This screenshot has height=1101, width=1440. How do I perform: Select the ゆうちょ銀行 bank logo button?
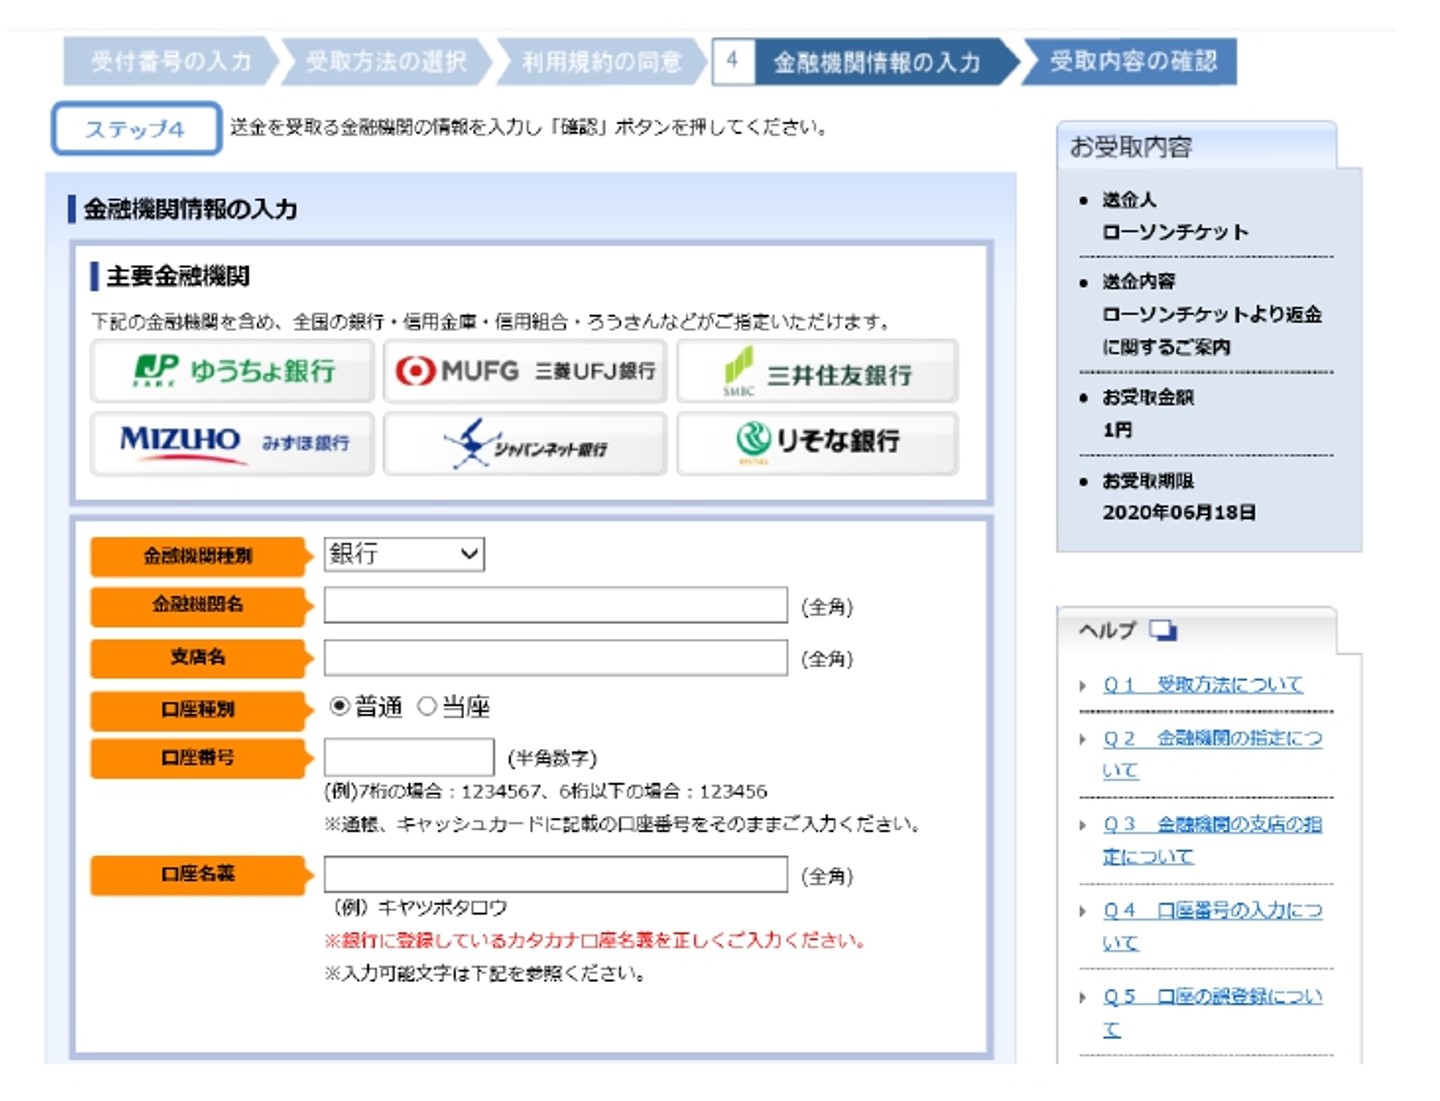tap(232, 371)
